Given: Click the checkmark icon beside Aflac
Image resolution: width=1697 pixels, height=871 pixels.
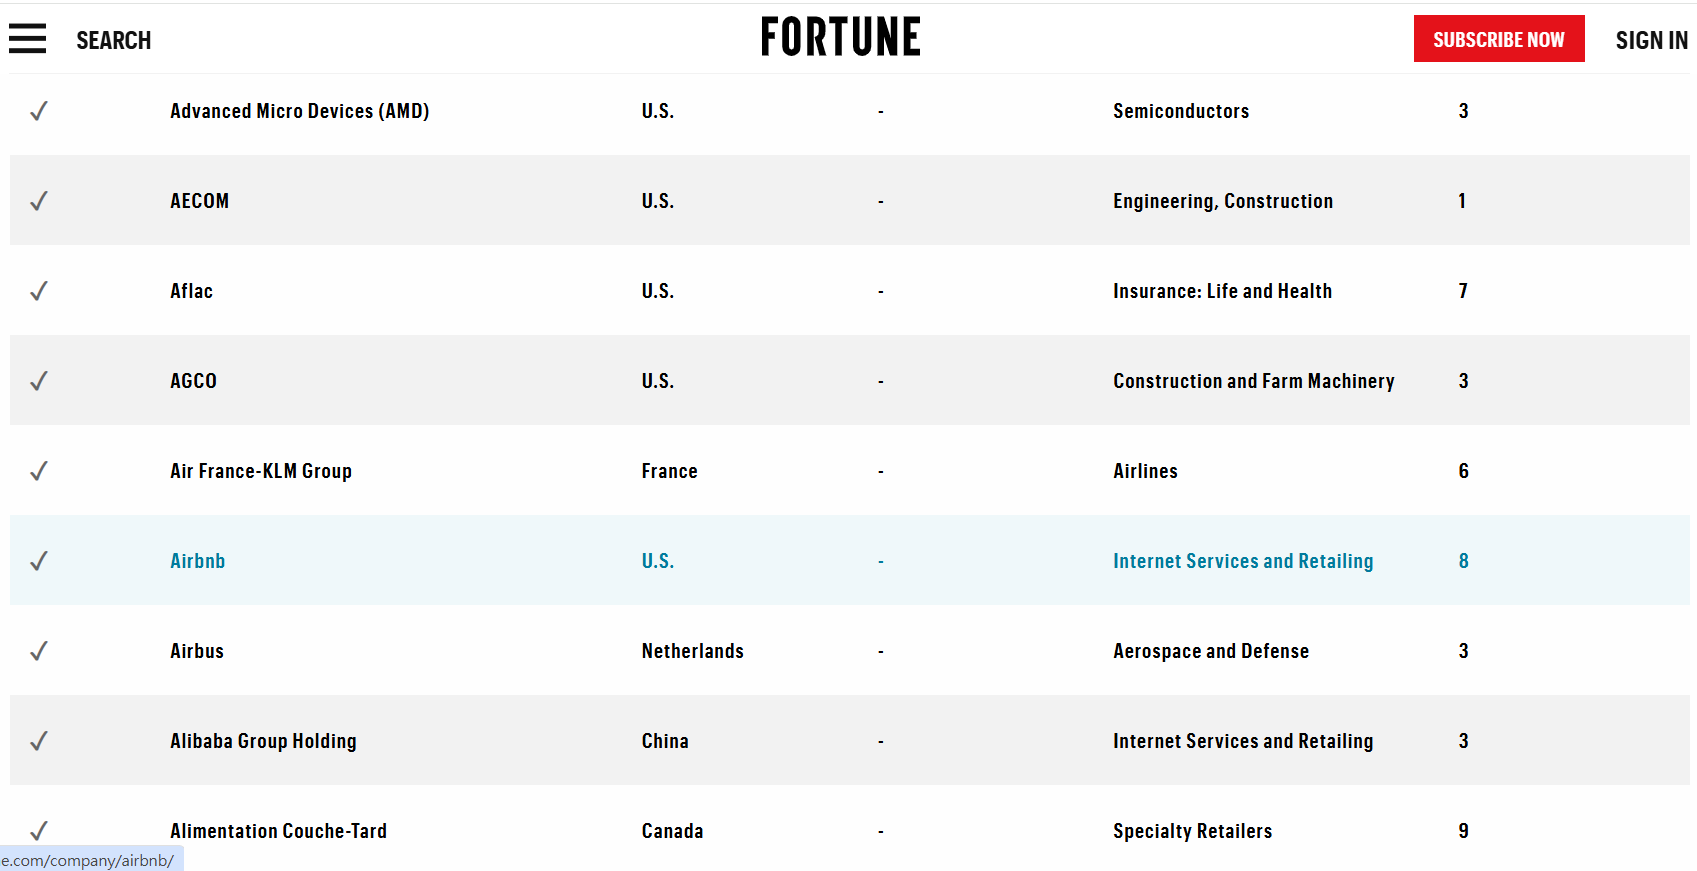Looking at the screenshot, I should point(39,291).
